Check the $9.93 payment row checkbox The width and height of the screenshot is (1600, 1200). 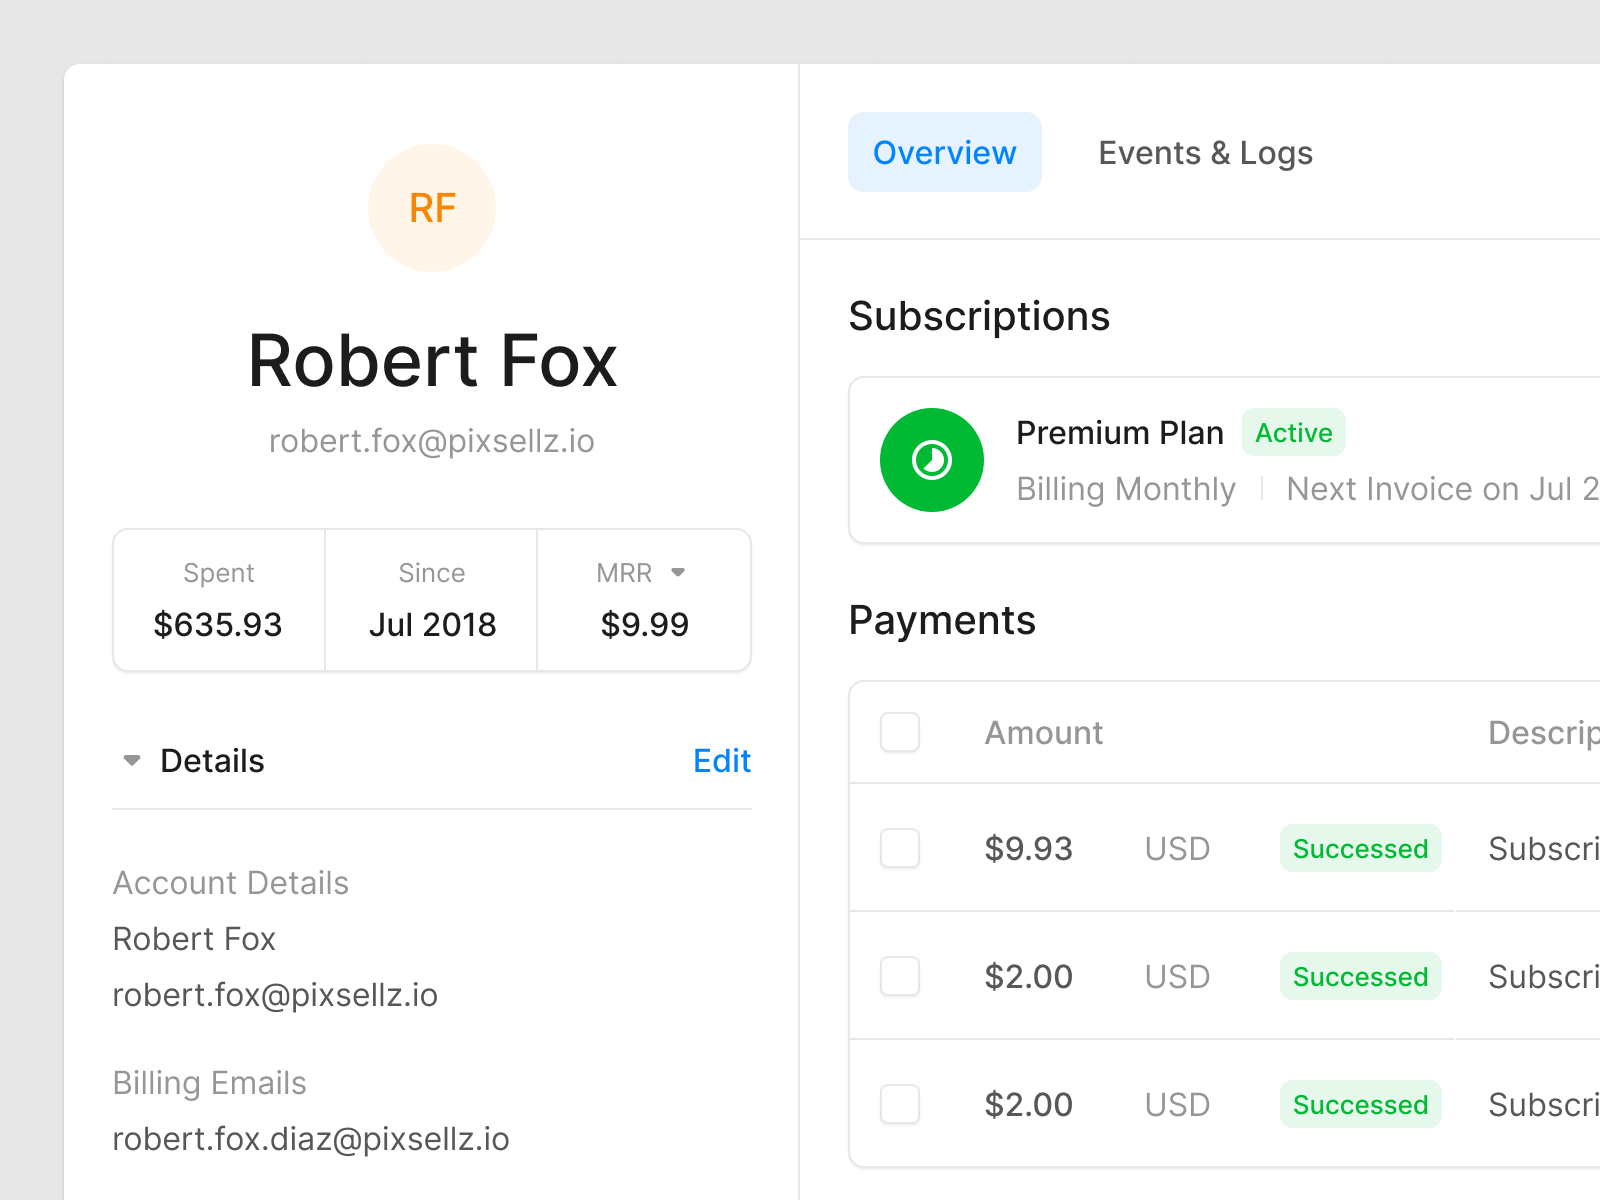pos(900,848)
